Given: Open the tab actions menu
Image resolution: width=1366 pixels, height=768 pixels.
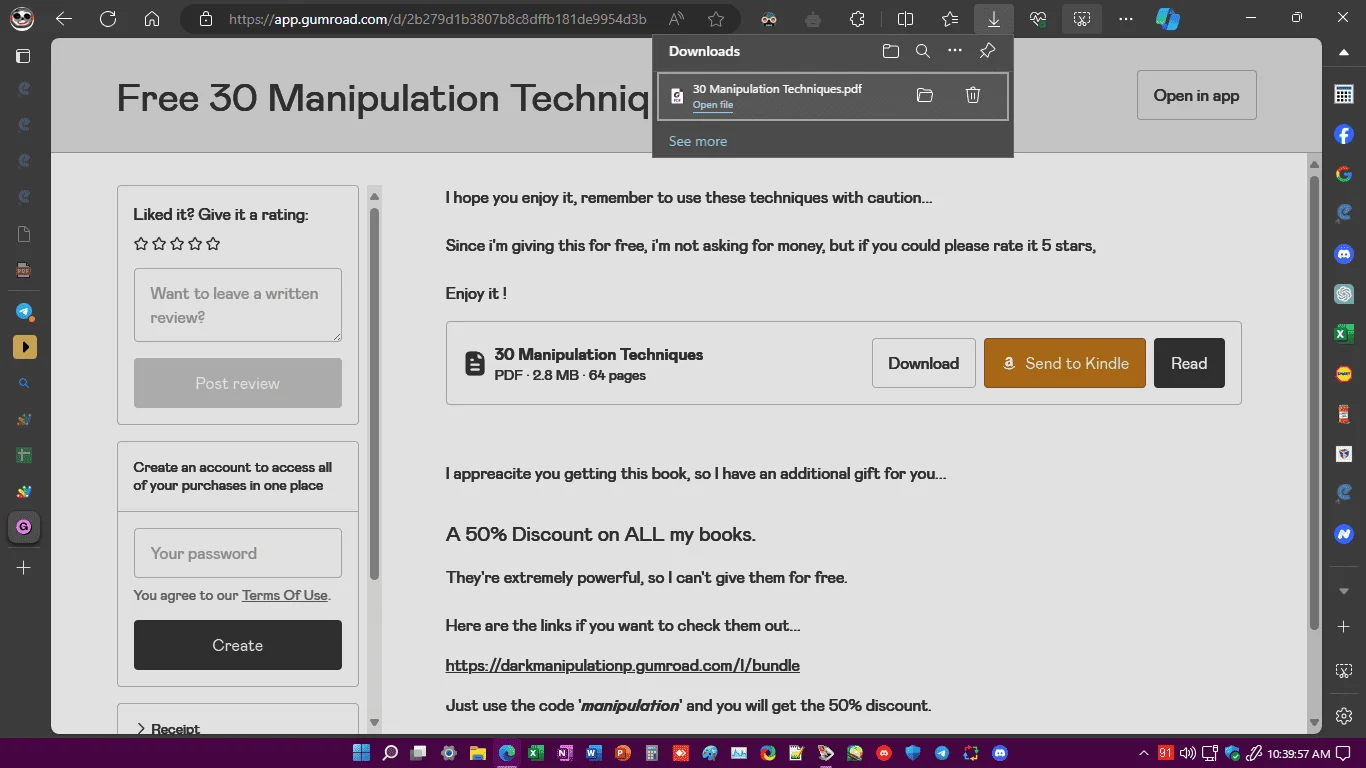Looking at the screenshot, I should coord(24,57).
